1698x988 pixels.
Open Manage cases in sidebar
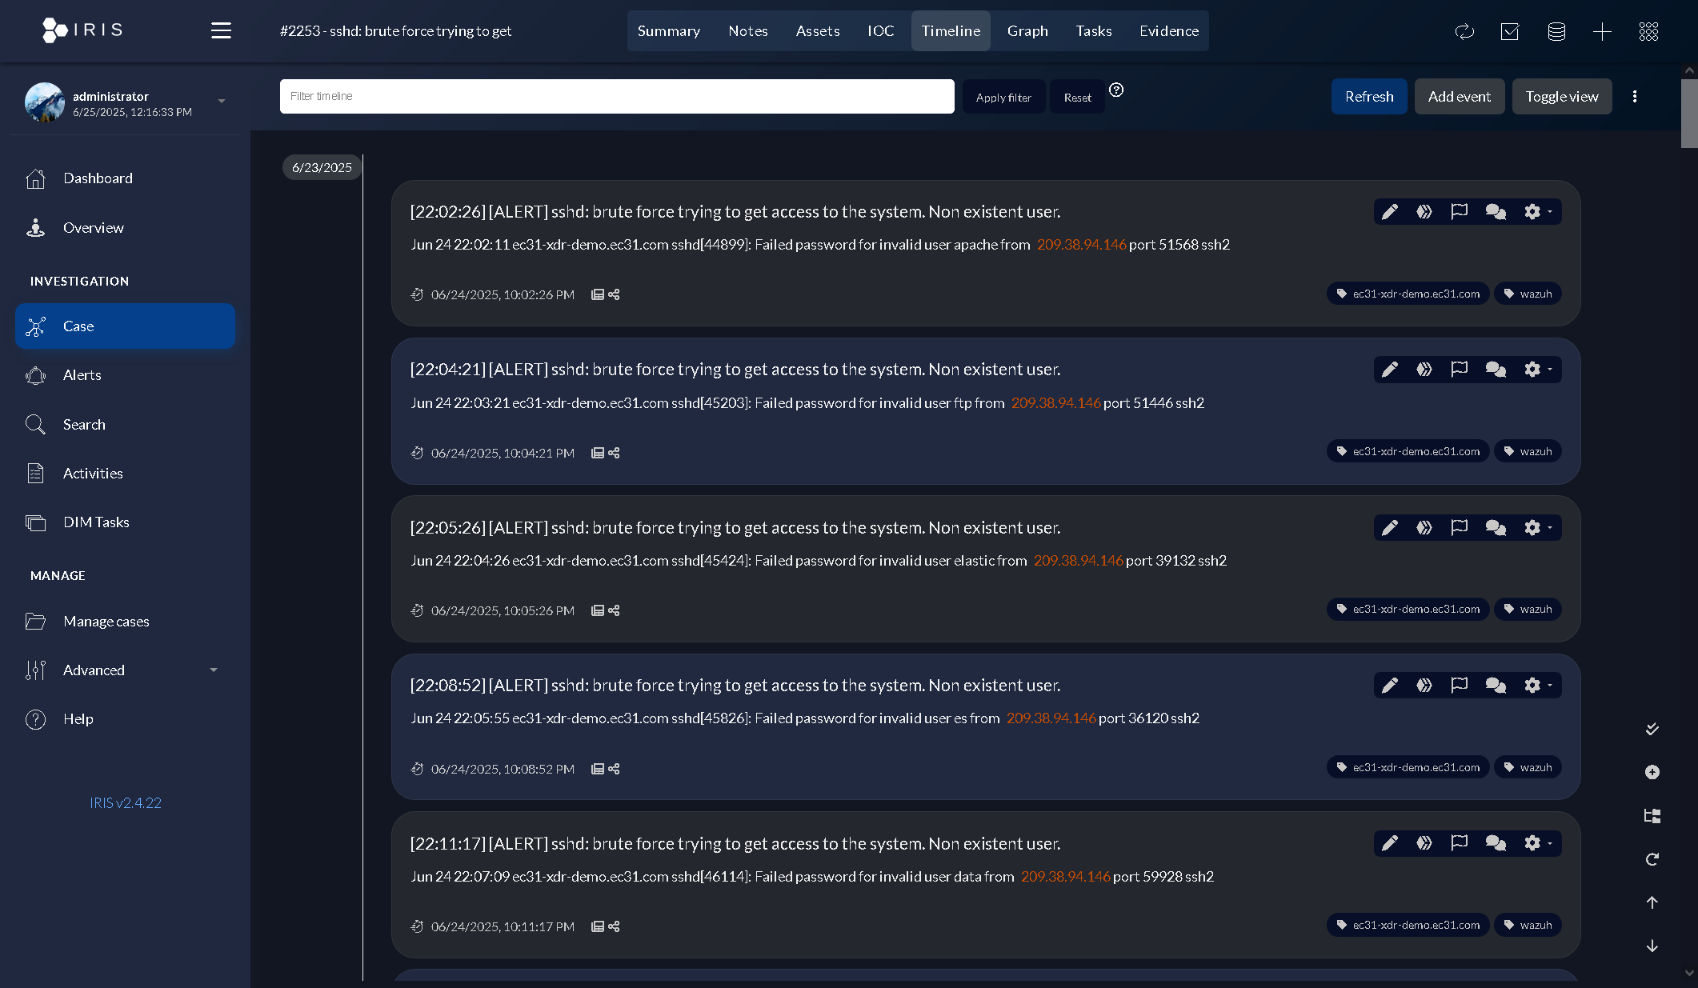point(125,621)
